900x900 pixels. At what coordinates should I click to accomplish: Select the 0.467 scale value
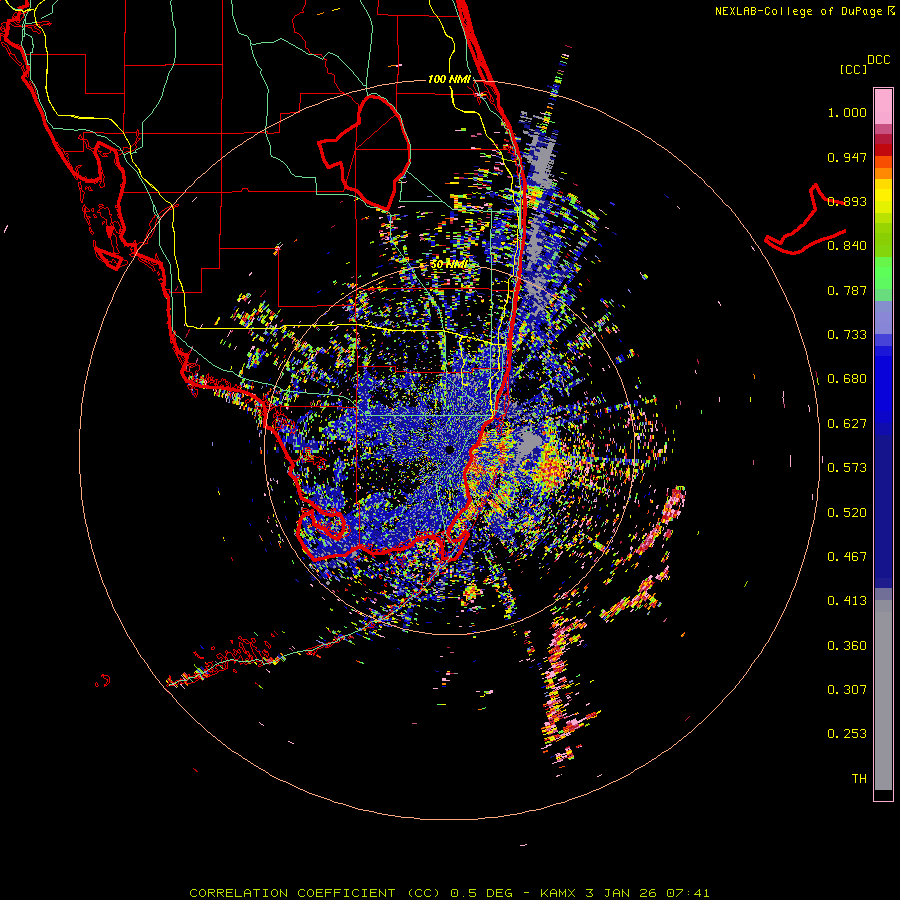(847, 557)
